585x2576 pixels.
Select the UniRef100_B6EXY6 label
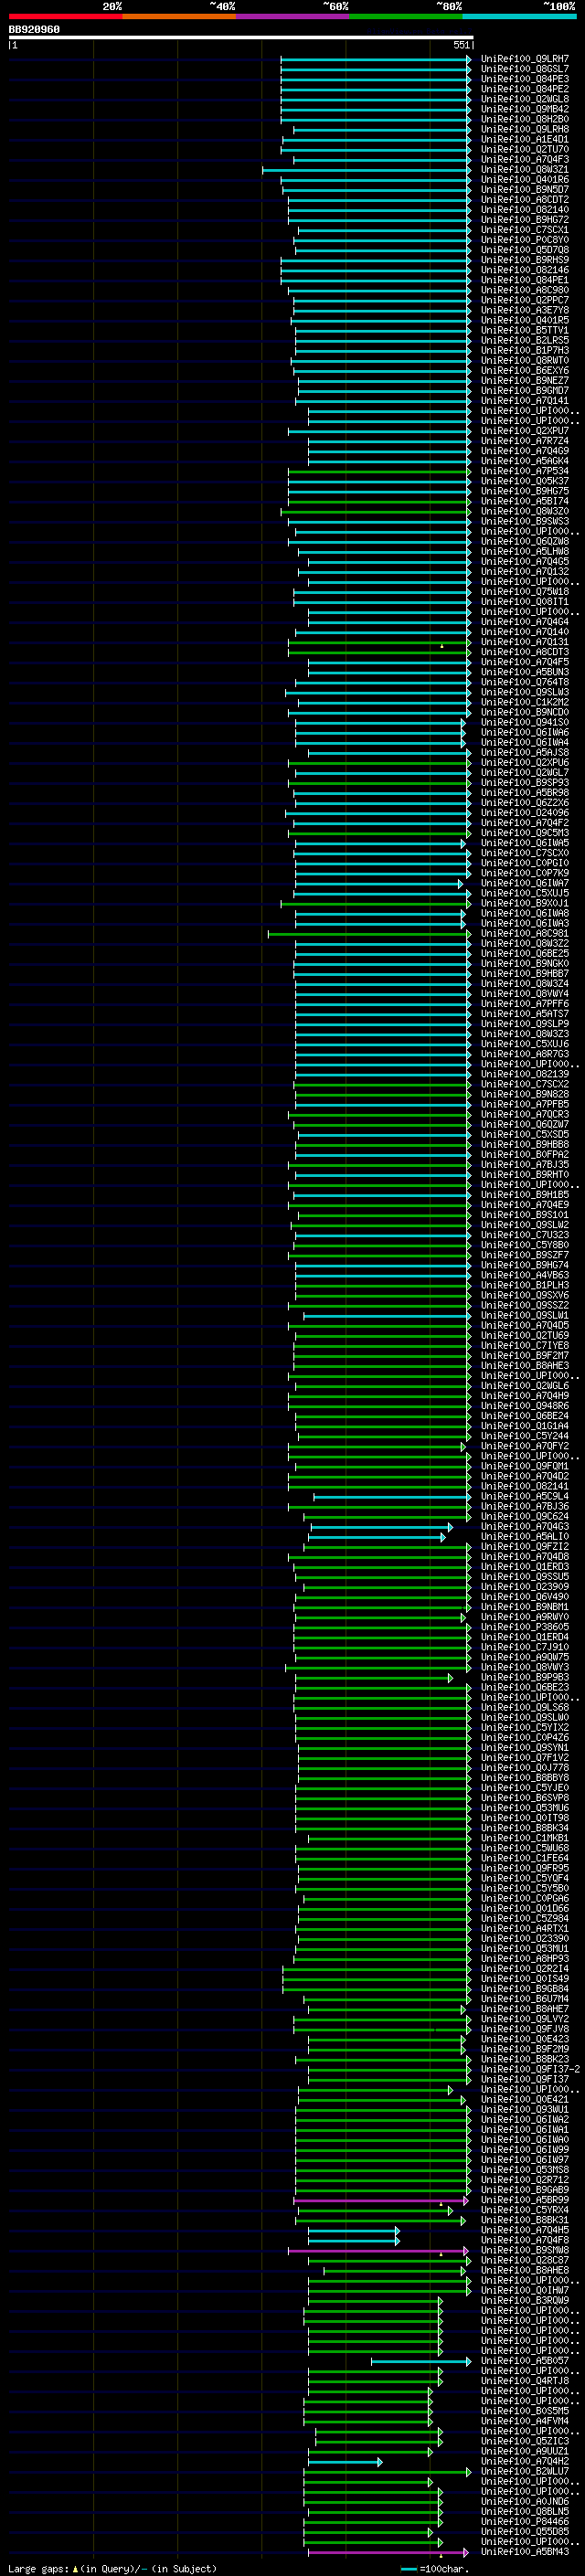pos(524,371)
